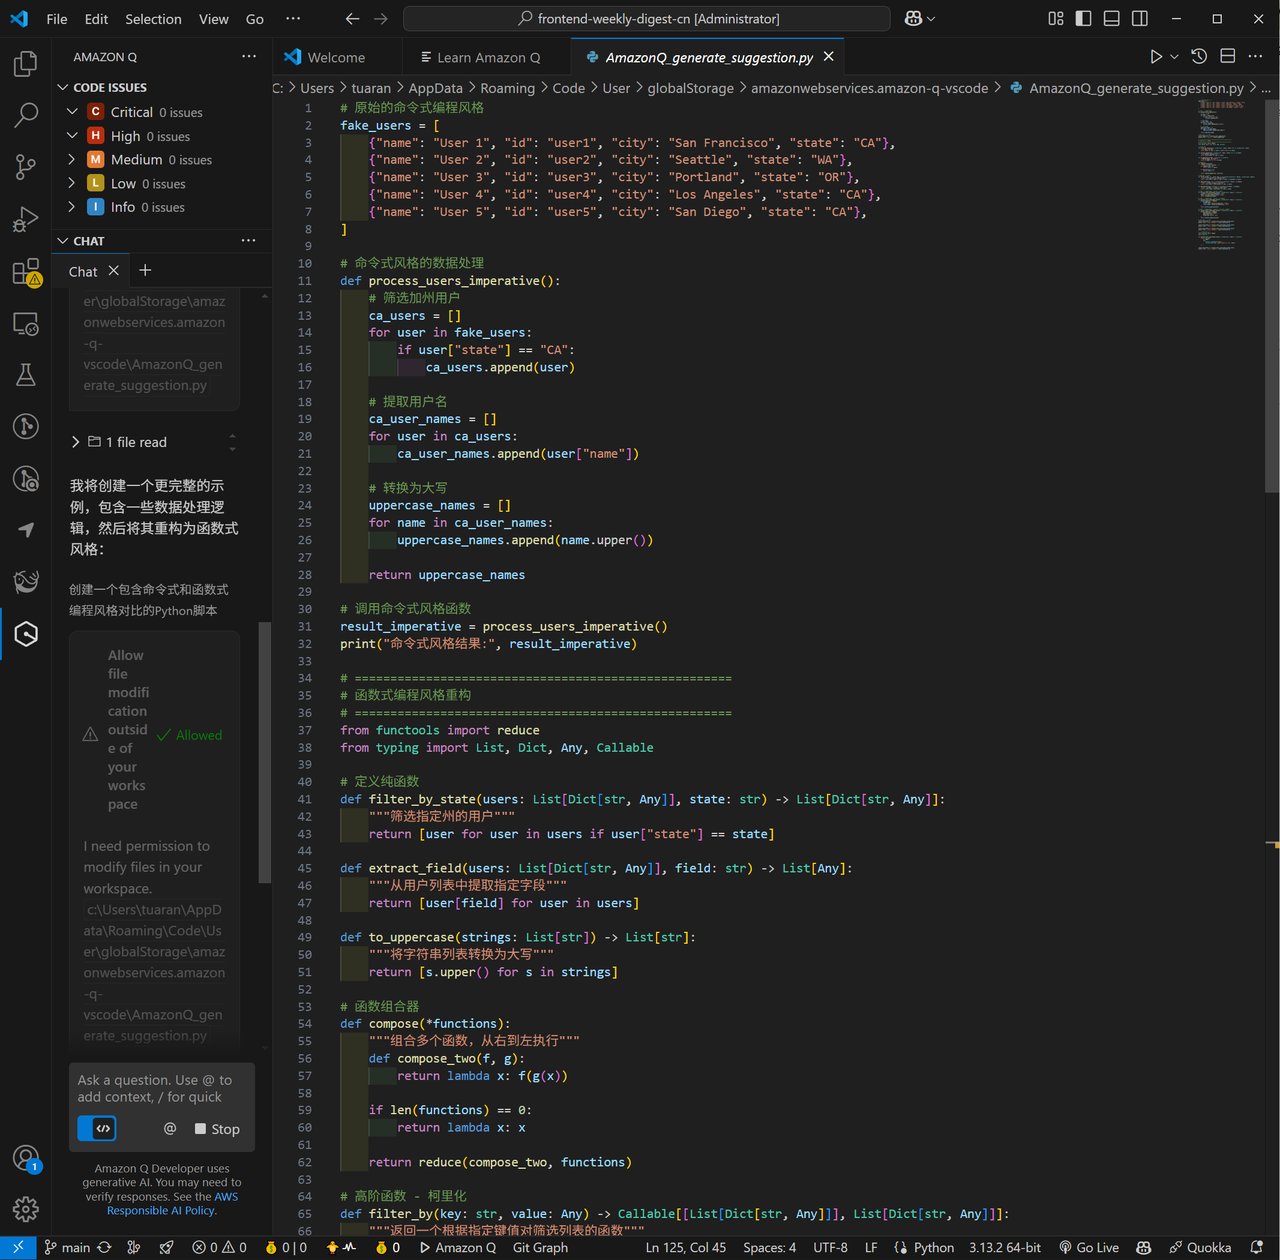This screenshot has width=1280, height=1260.
Task: Close the AmazonQ_generate_suggestion.py tab
Action: pos(828,57)
